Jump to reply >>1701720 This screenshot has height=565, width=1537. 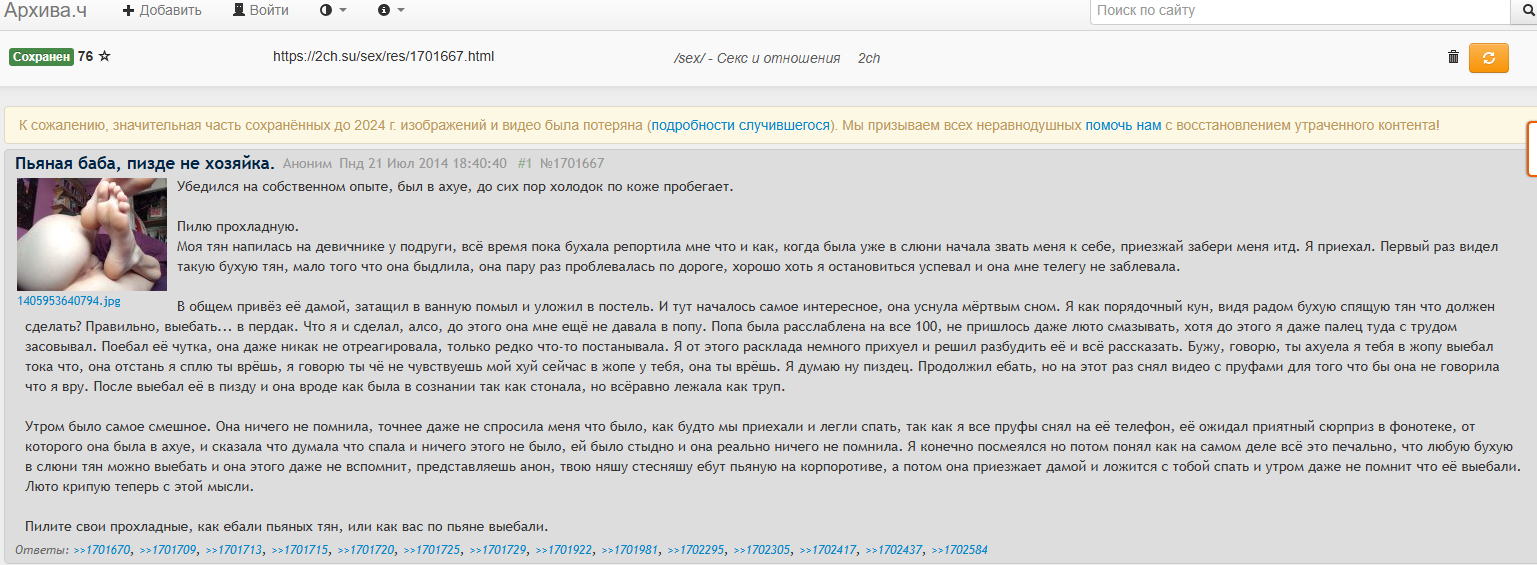point(366,550)
